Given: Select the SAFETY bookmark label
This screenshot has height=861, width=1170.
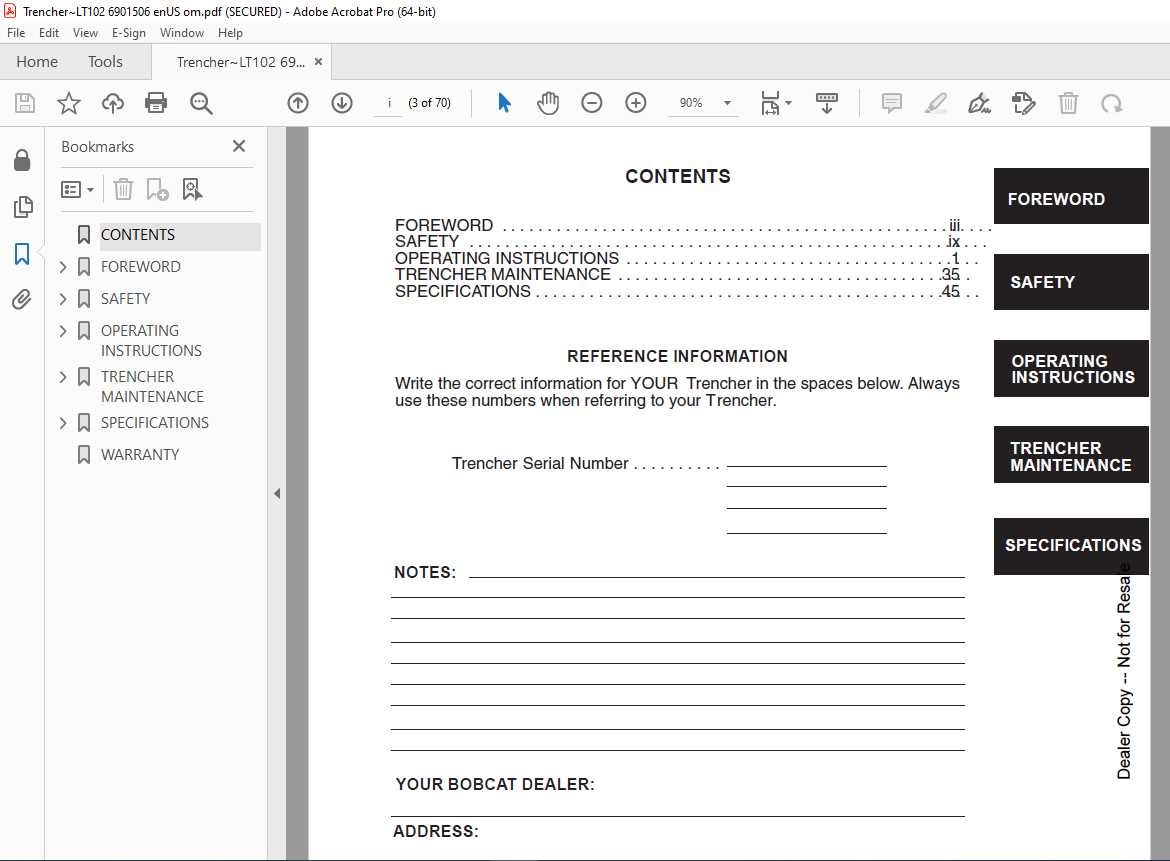Looking at the screenshot, I should click(x=125, y=299).
